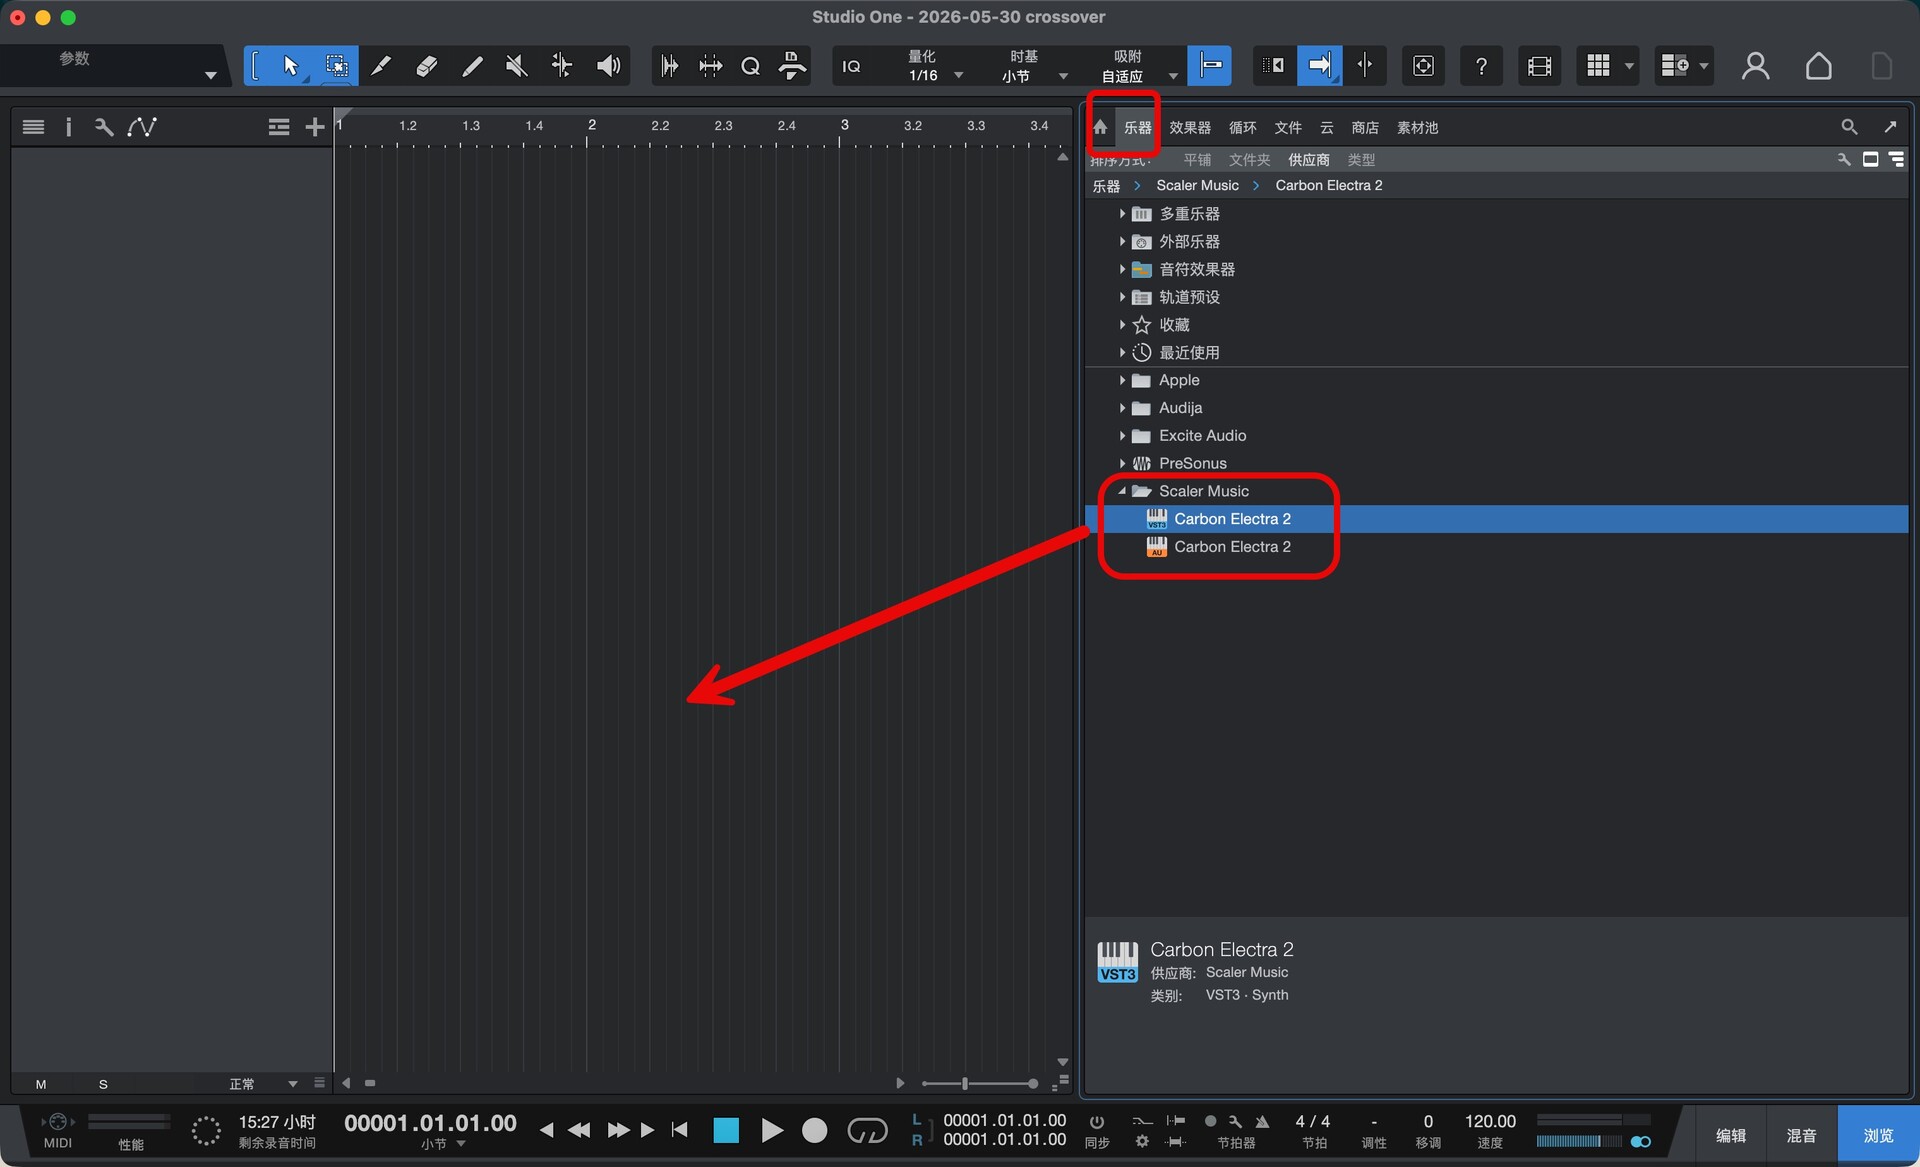
Task: Click the IQ input quantize button
Action: (x=851, y=66)
